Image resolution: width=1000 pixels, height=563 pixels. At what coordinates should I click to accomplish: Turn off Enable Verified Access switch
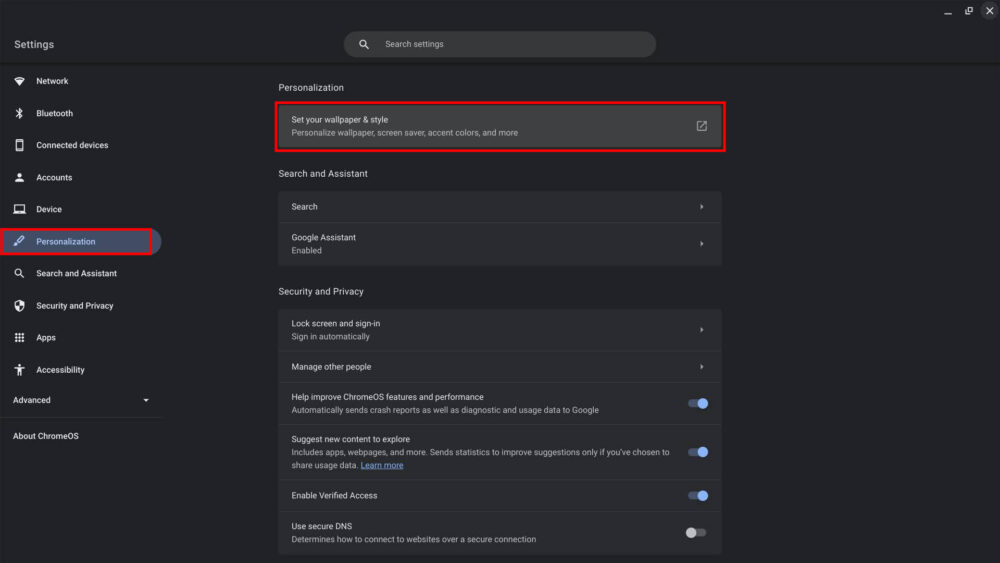pos(697,495)
